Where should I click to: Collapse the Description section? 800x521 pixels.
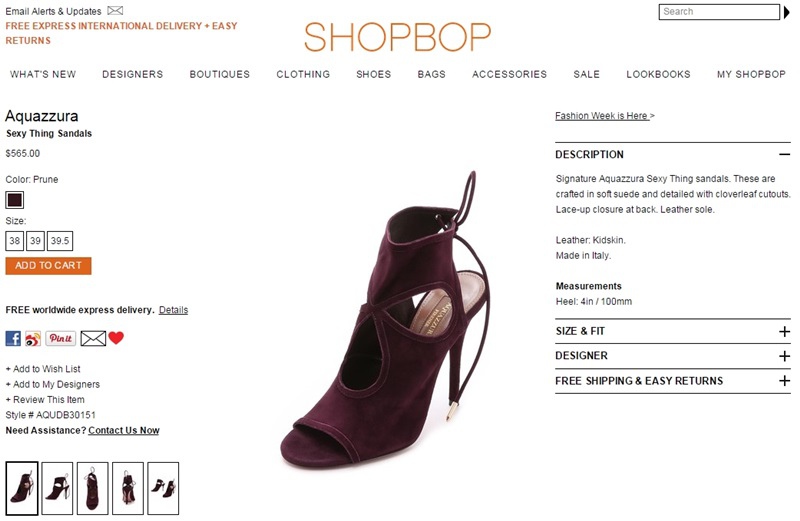tap(785, 154)
